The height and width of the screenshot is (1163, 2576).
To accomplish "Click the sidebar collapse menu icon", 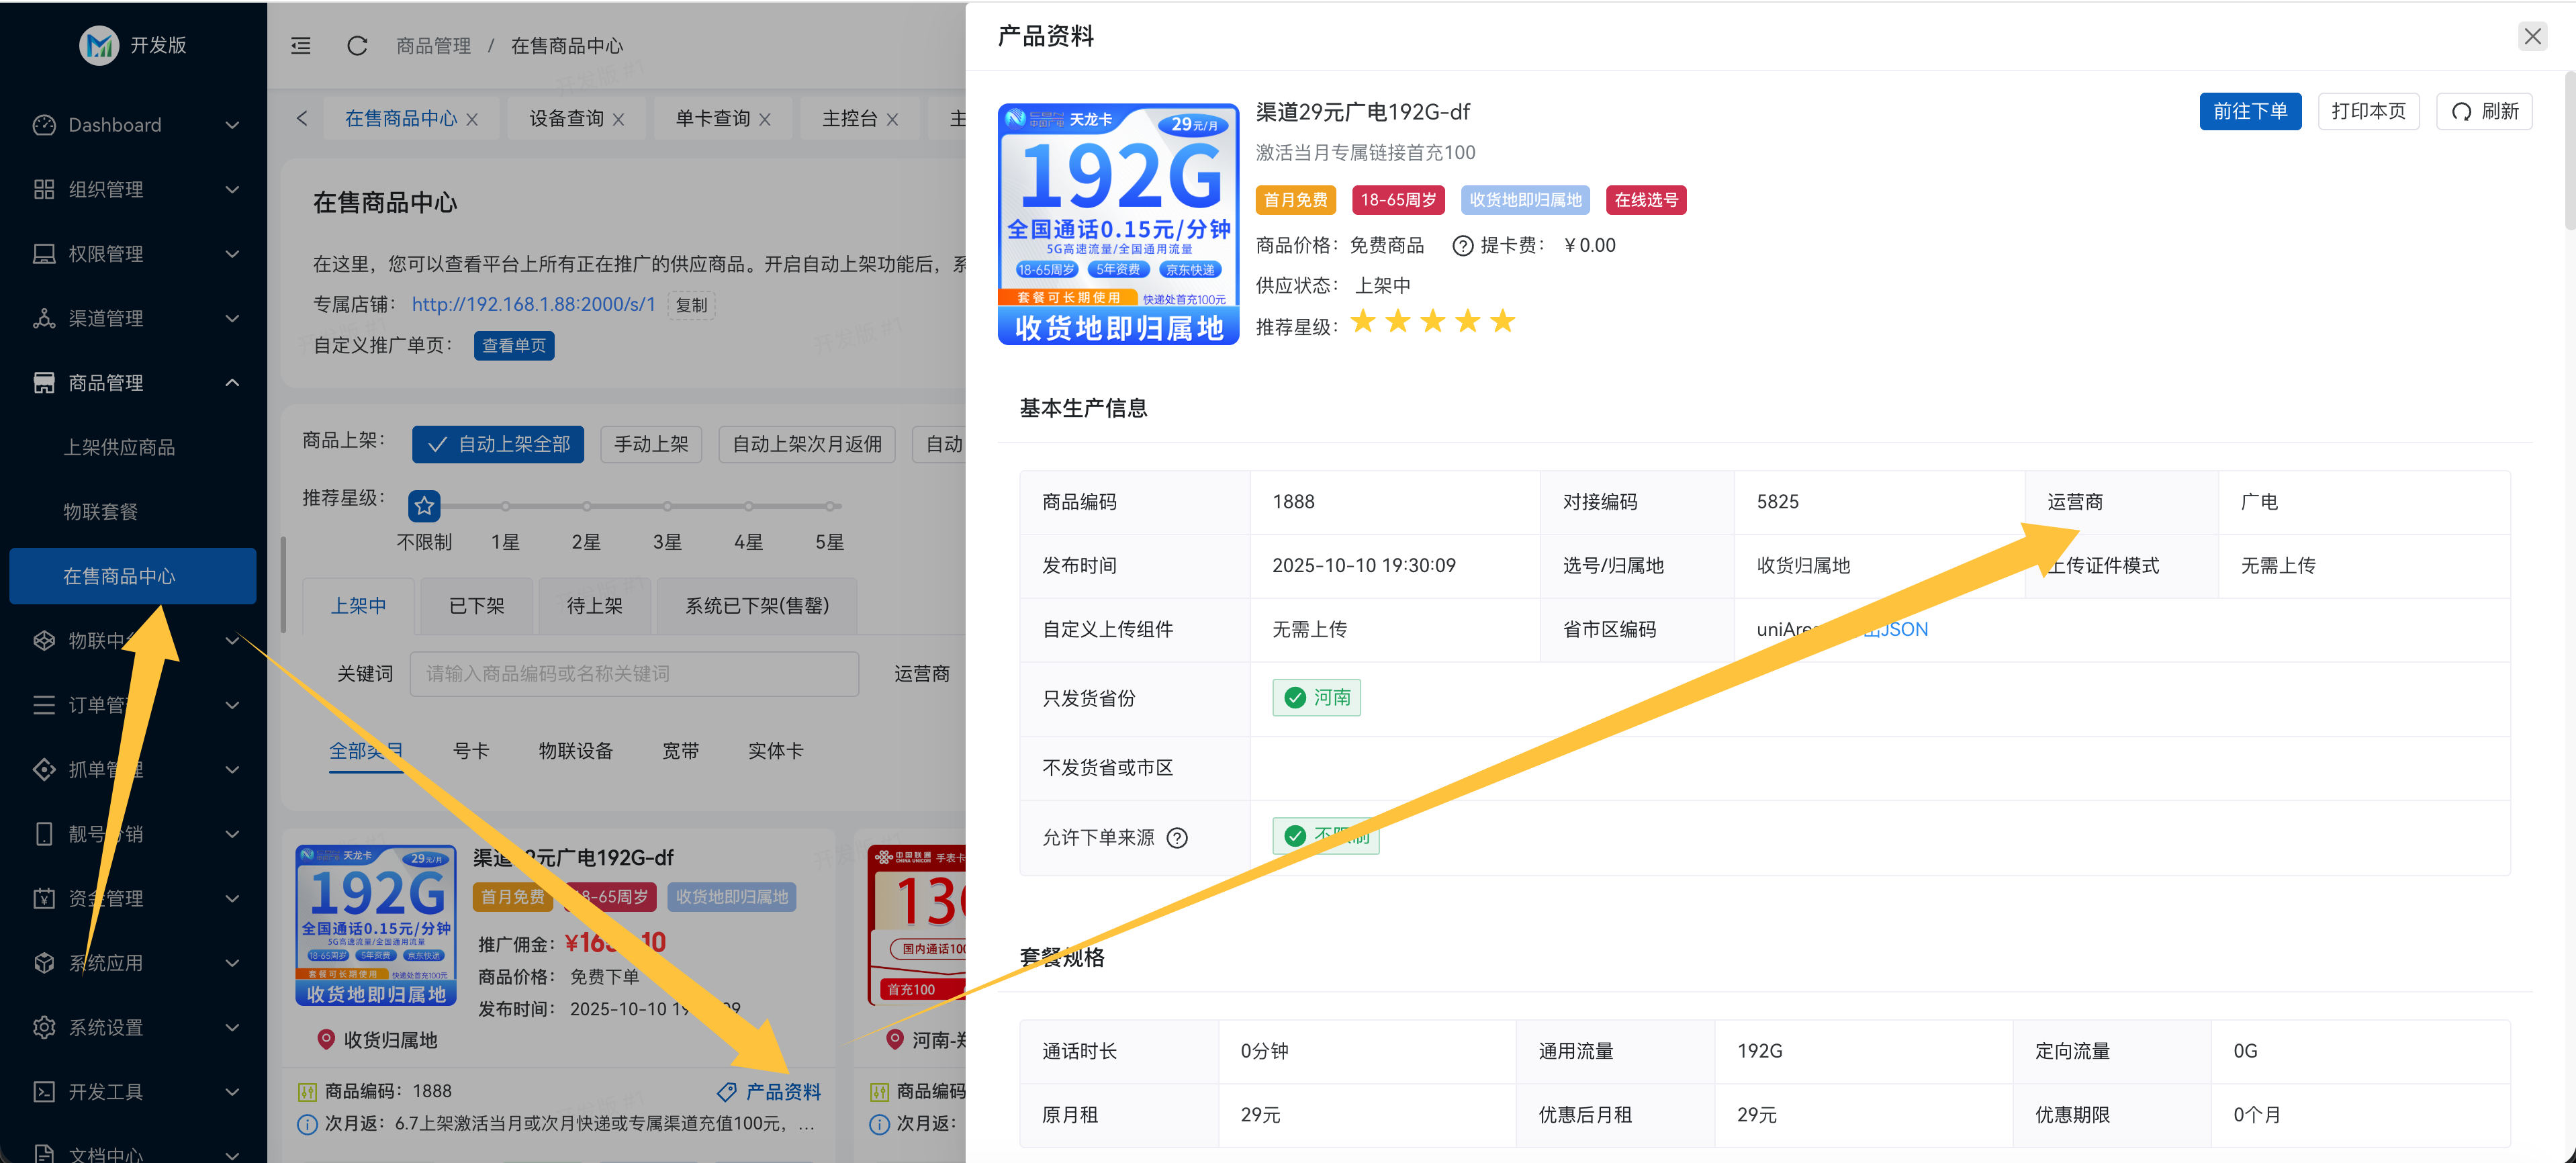I will pyautogui.click(x=301, y=46).
